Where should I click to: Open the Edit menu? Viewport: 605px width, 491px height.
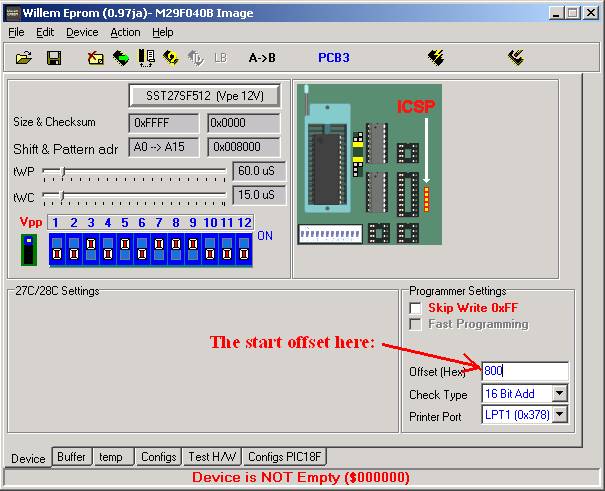point(45,32)
